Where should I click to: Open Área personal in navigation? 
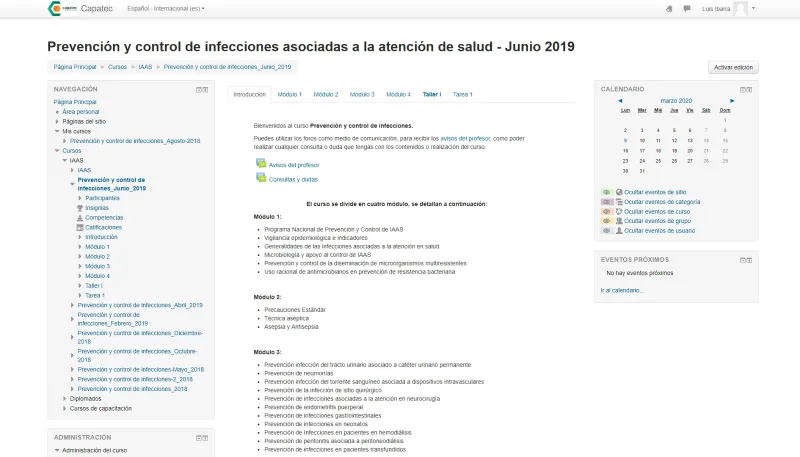click(81, 112)
